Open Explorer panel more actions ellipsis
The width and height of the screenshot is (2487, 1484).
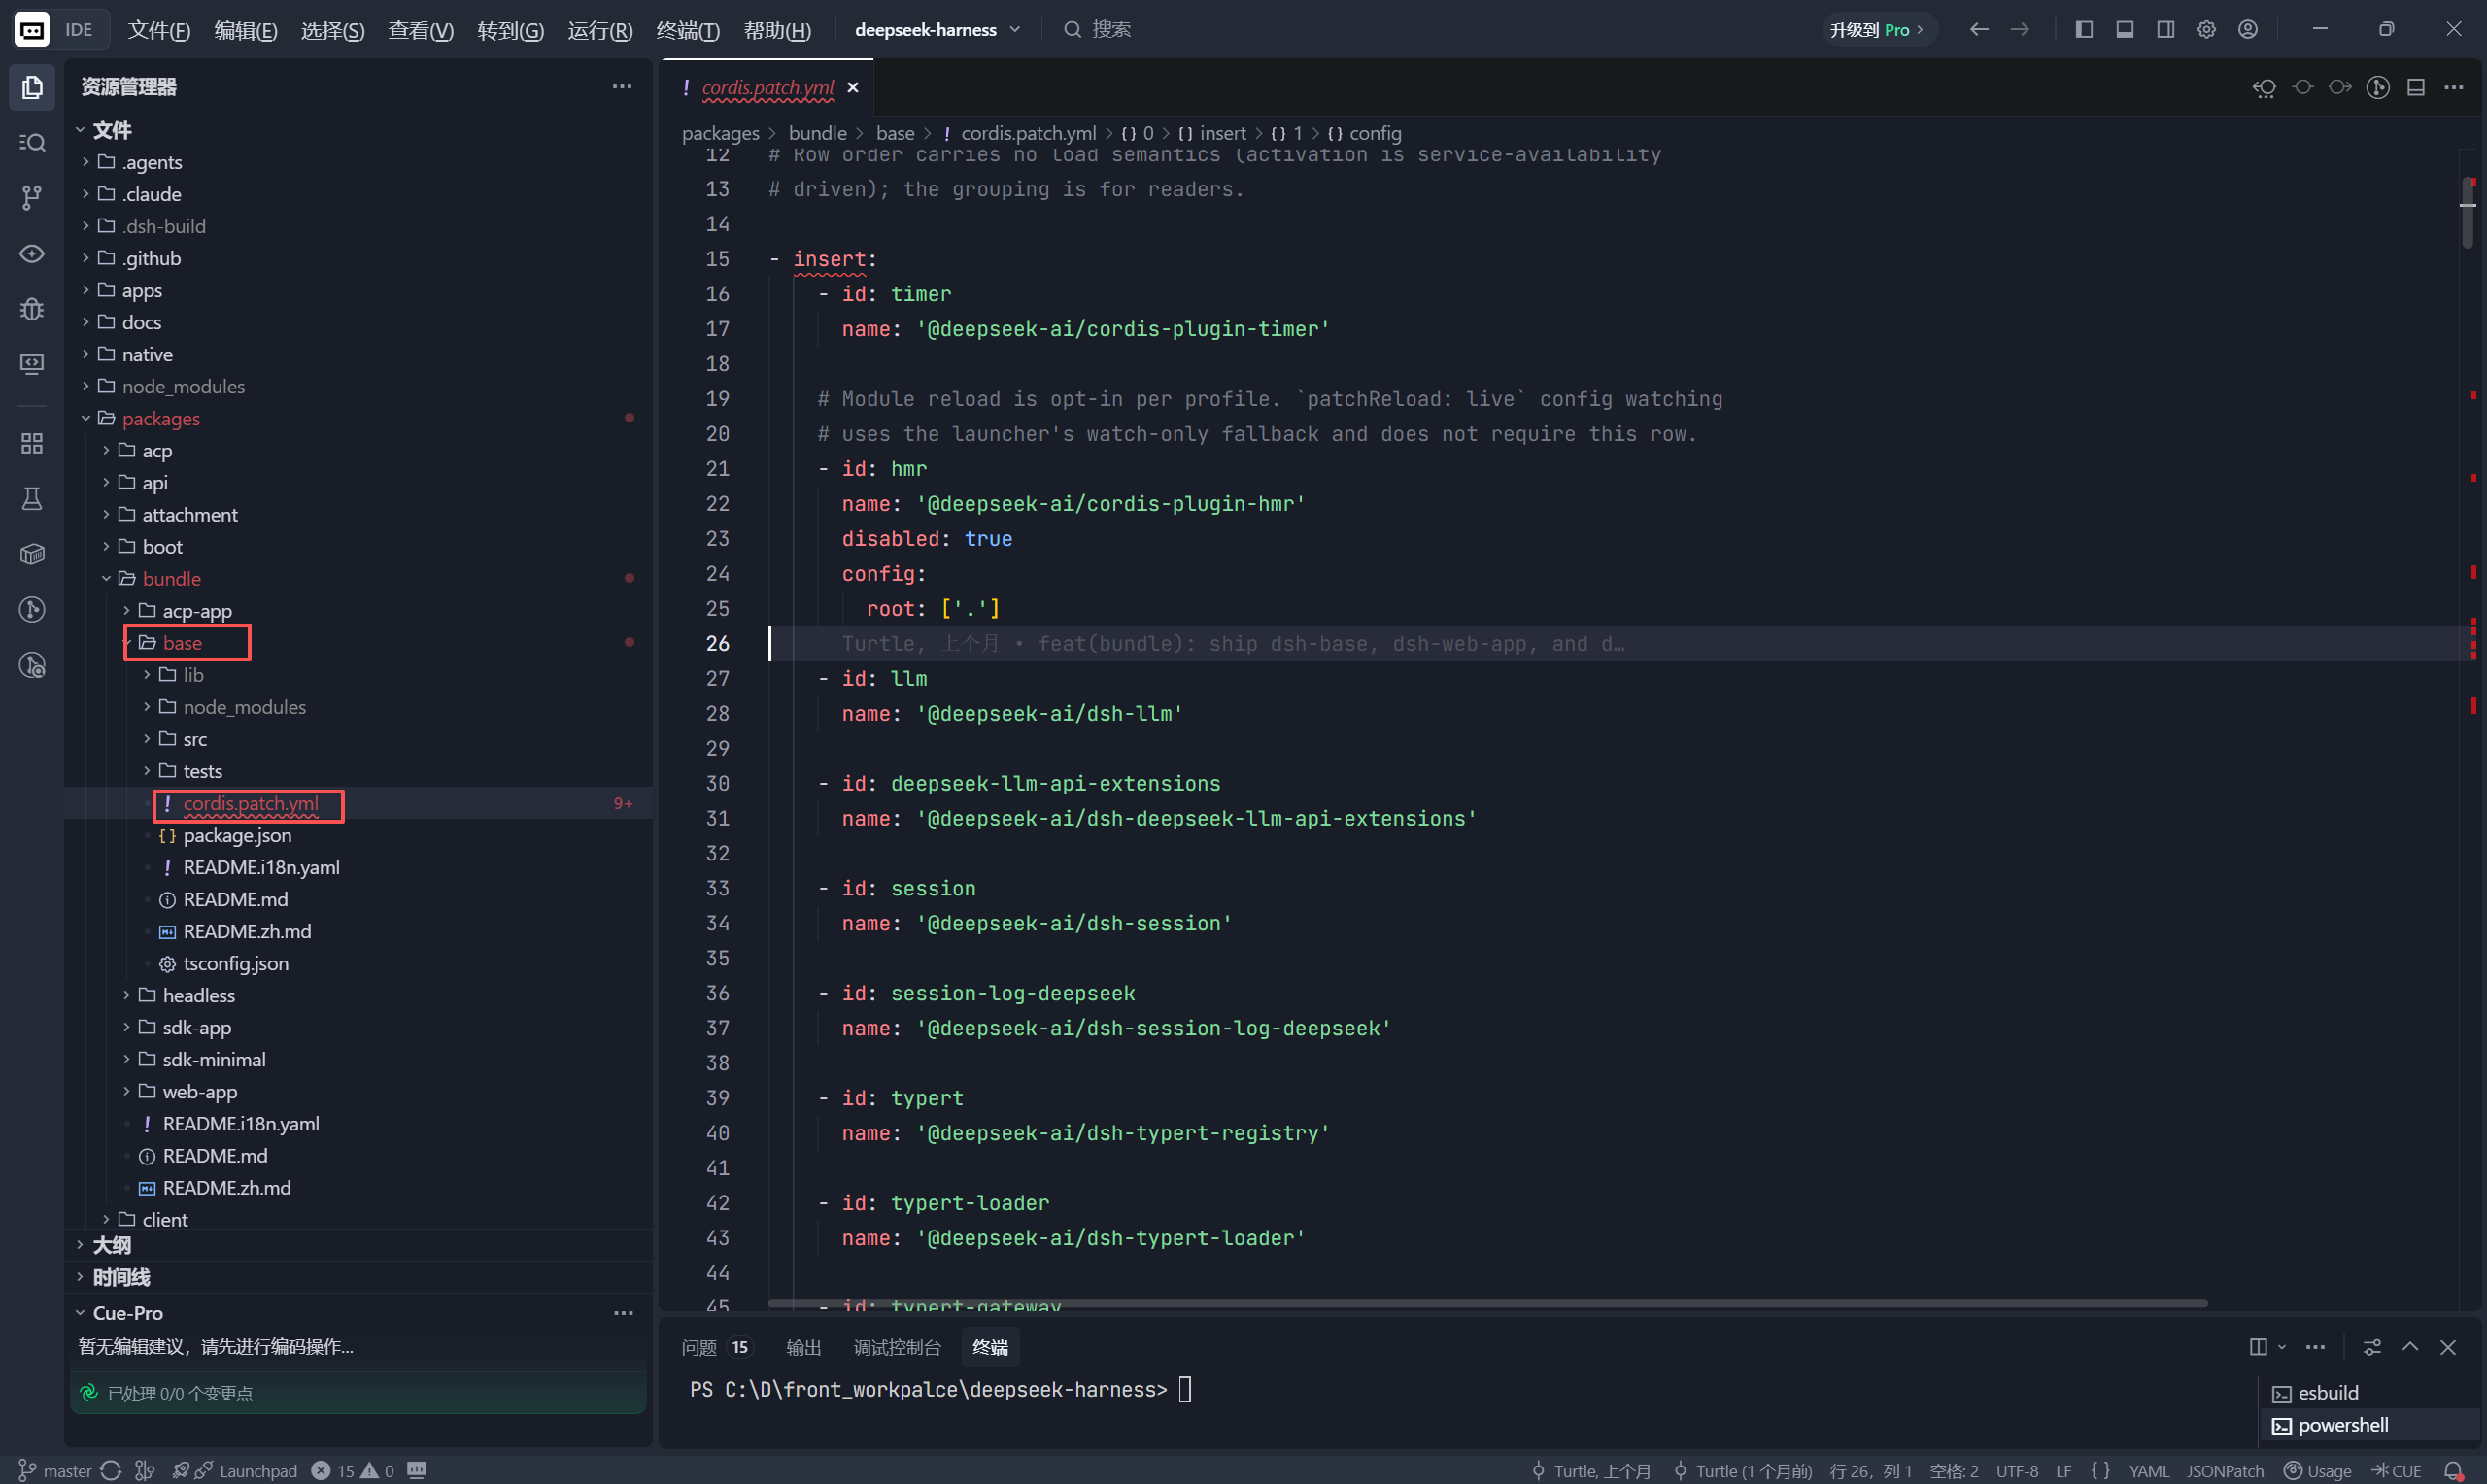(622, 87)
